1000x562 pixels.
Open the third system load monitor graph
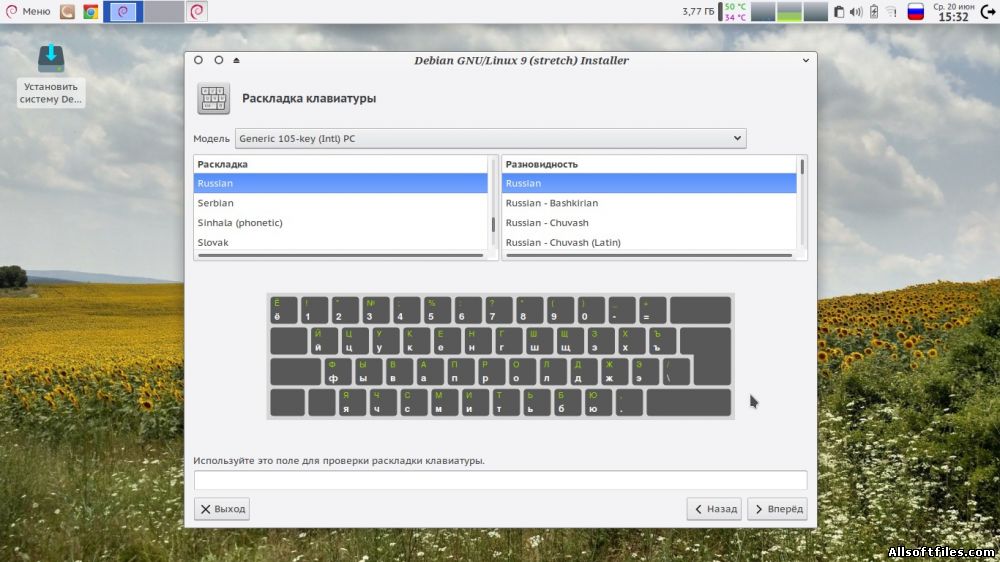pyautogui.click(x=815, y=11)
